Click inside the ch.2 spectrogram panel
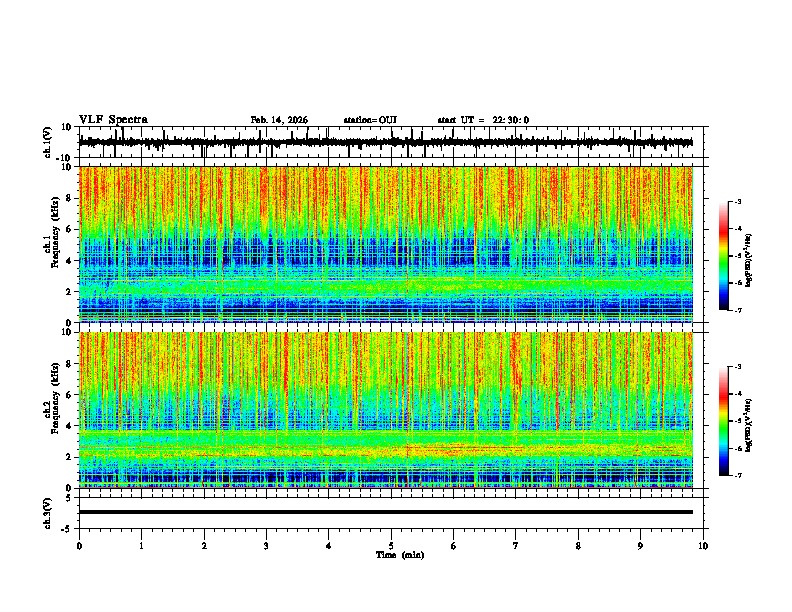This screenshot has width=792, height=612. pyautogui.click(x=385, y=410)
